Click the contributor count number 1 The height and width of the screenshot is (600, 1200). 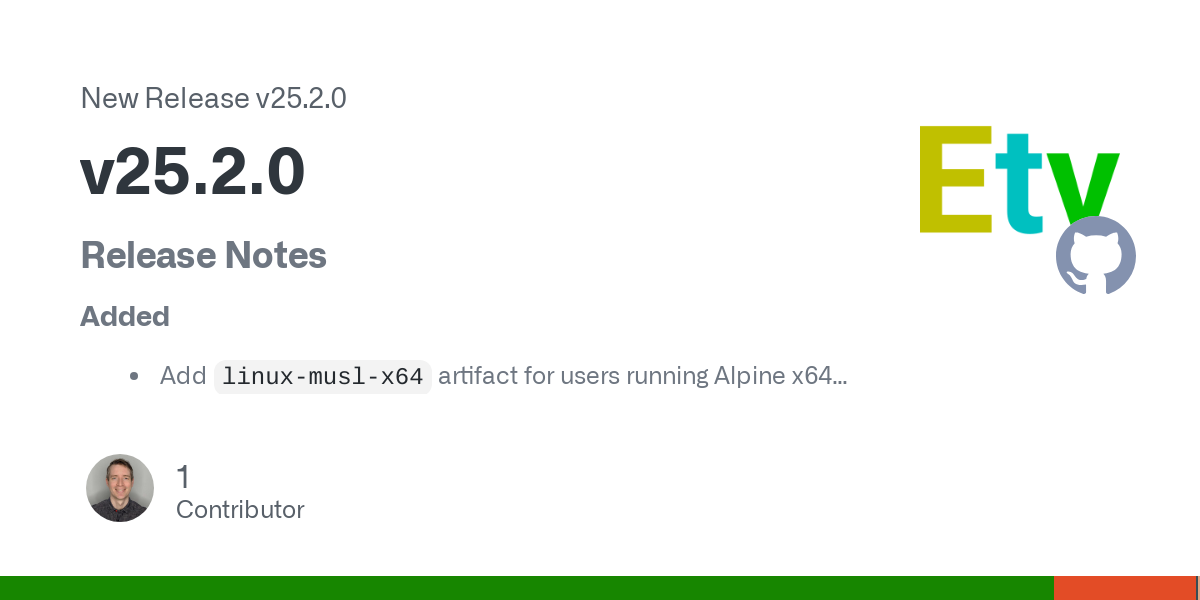(x=183, y=477)
